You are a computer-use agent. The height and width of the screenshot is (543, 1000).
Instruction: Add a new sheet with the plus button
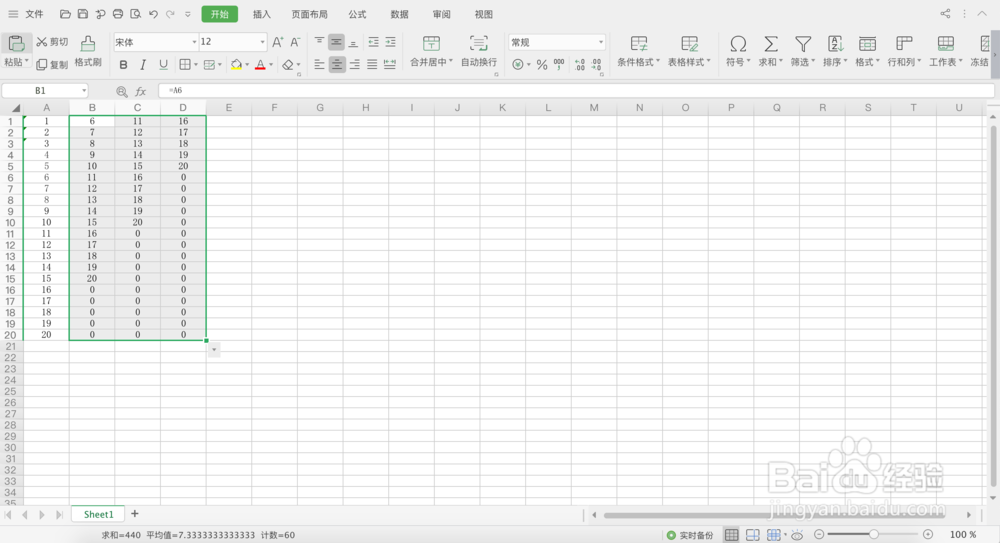point(135,514)
